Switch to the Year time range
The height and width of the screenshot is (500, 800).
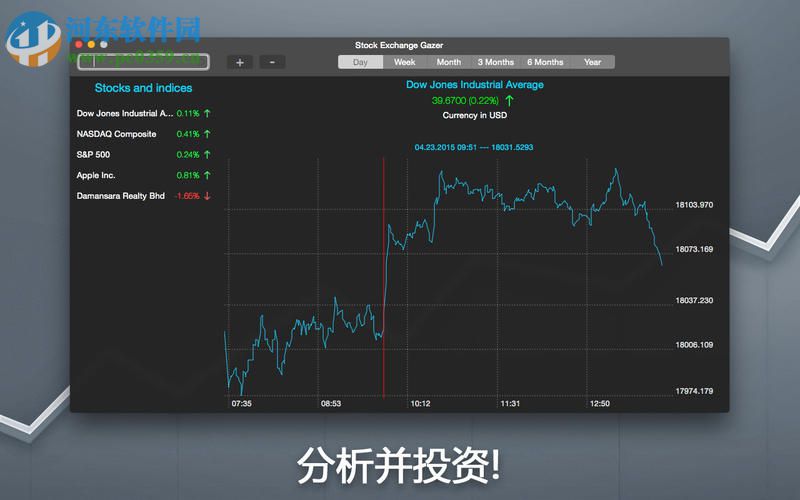pos(592,62)
